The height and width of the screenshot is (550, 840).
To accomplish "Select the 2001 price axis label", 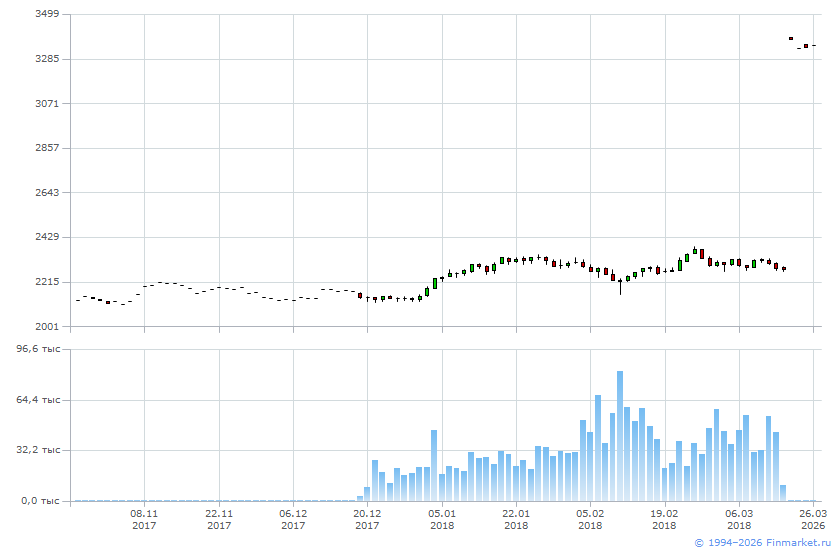I will [x=46, y=326].
